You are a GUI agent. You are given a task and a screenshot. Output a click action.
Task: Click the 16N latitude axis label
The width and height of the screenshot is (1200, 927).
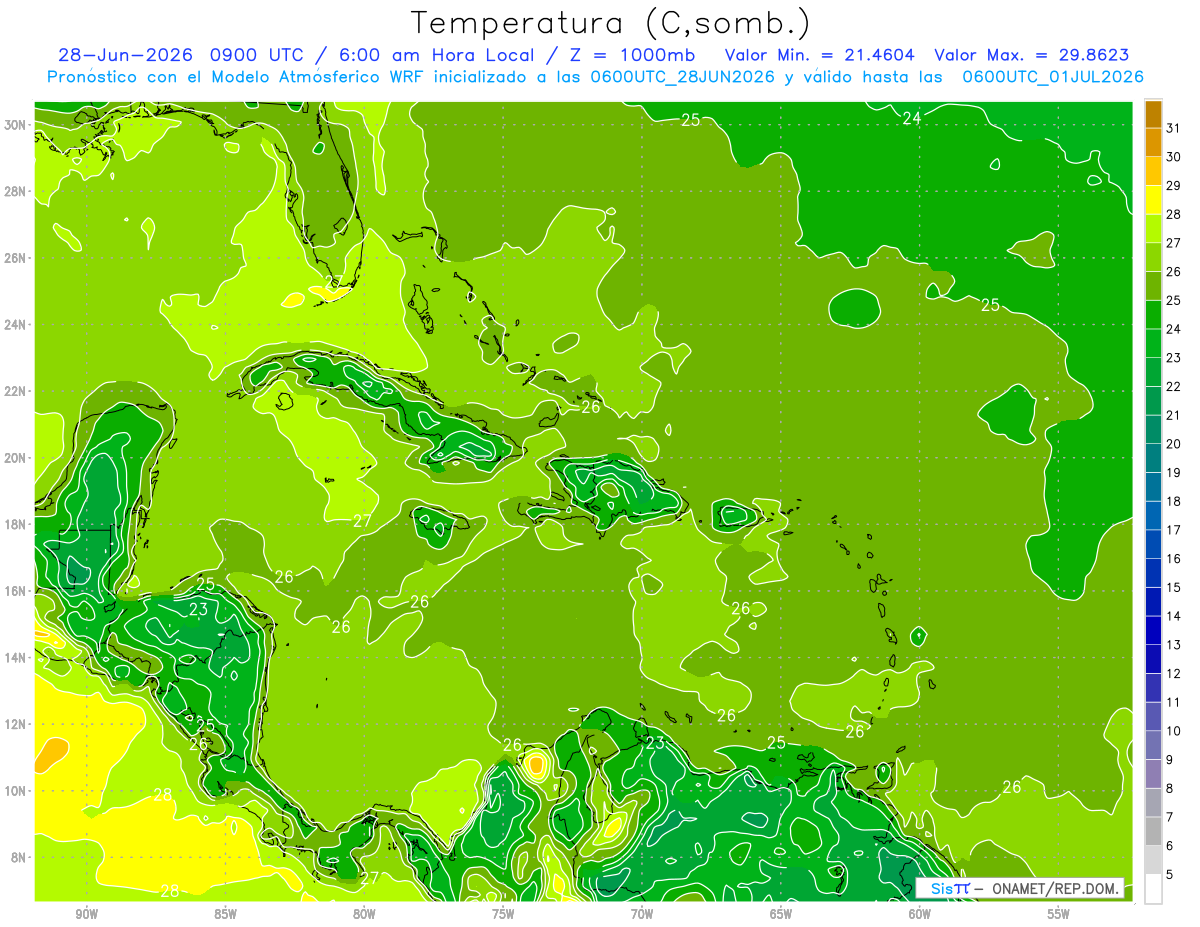pyautogui.click(x=15, y=591)
